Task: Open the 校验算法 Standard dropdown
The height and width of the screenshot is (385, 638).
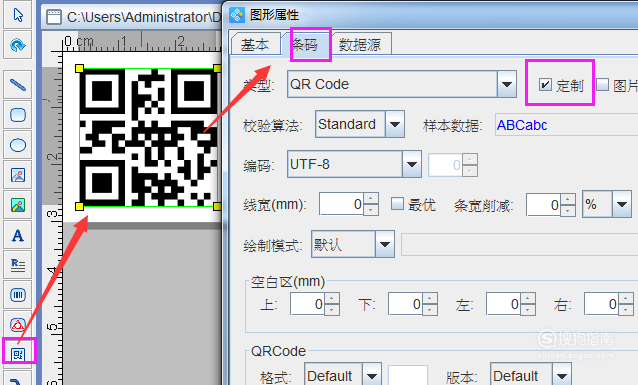Action: (x=395, y=124)
